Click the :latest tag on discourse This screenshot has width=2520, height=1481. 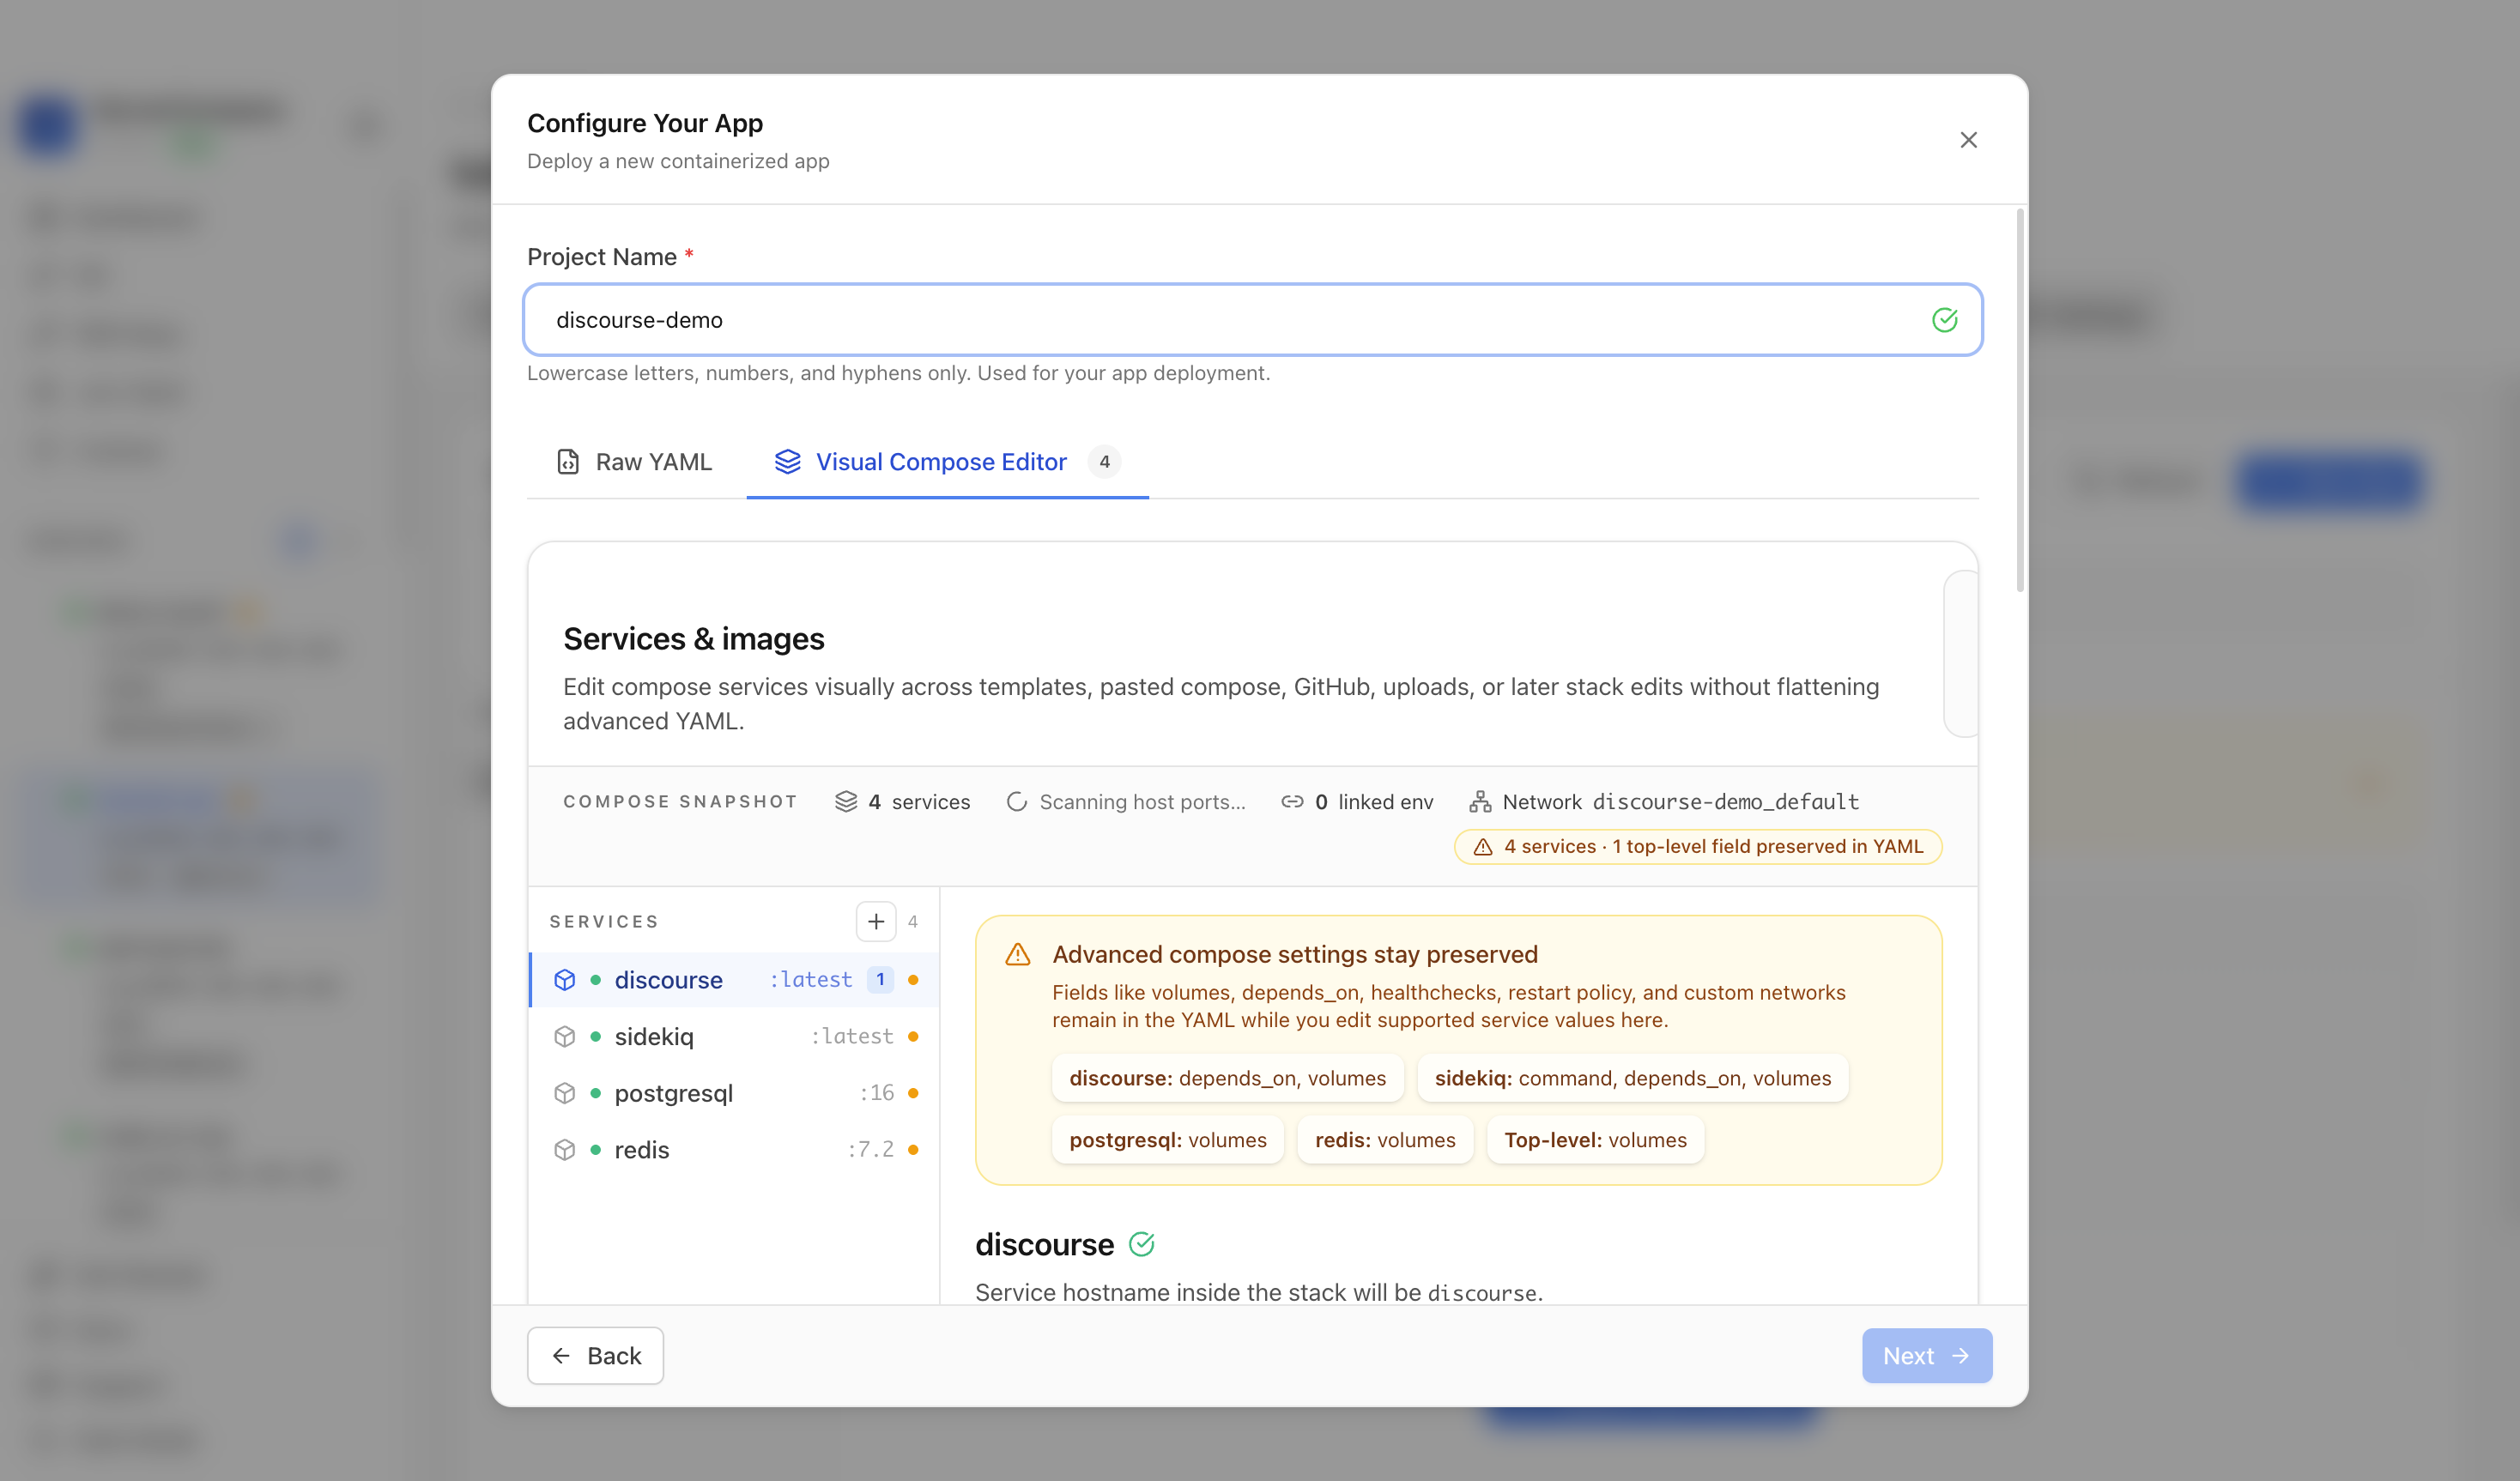[810, 980]
